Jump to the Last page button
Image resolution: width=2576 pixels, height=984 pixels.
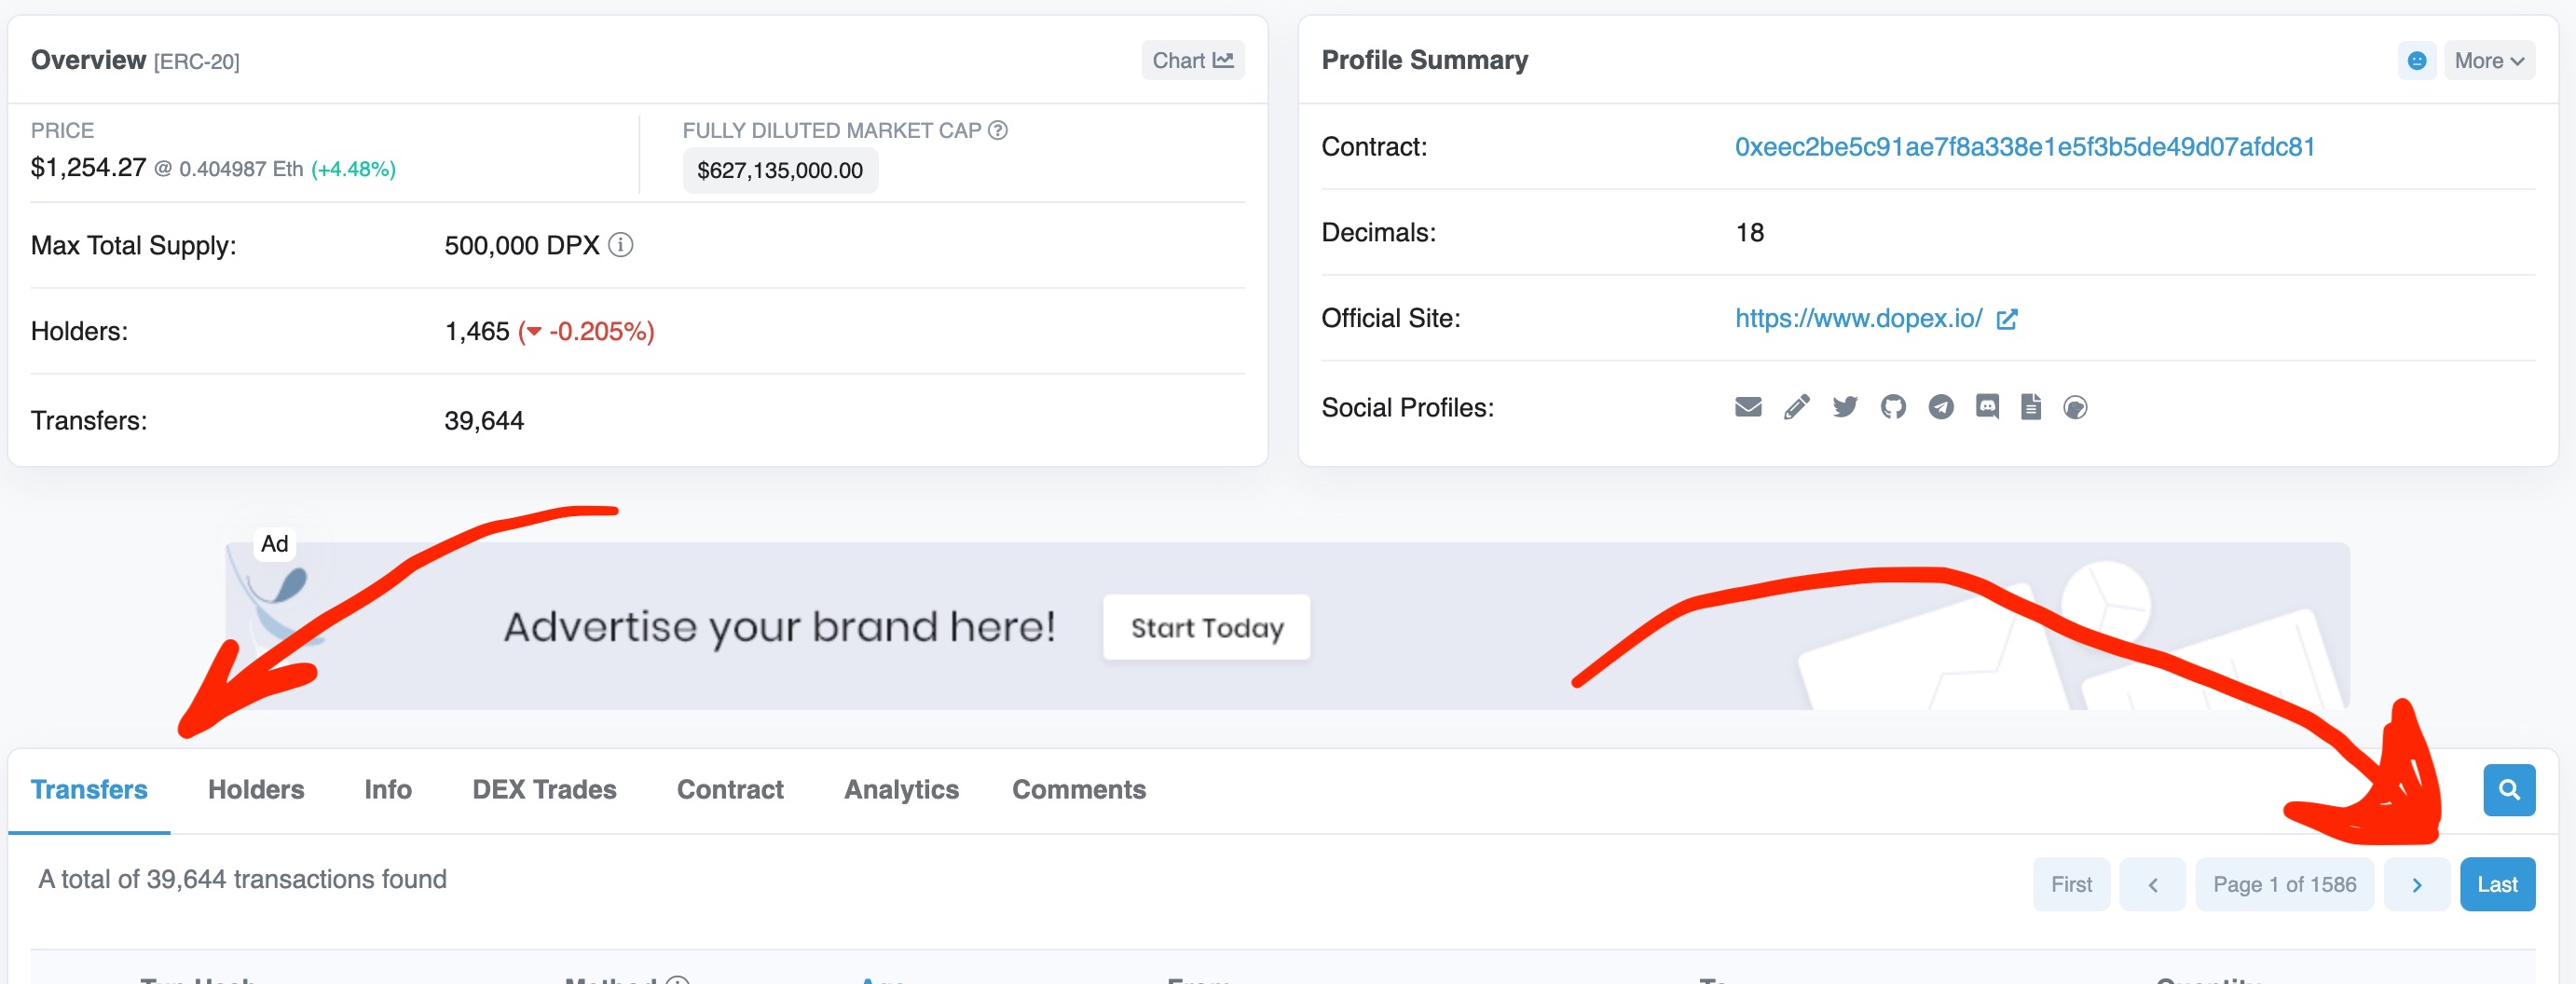[2496, 885]
